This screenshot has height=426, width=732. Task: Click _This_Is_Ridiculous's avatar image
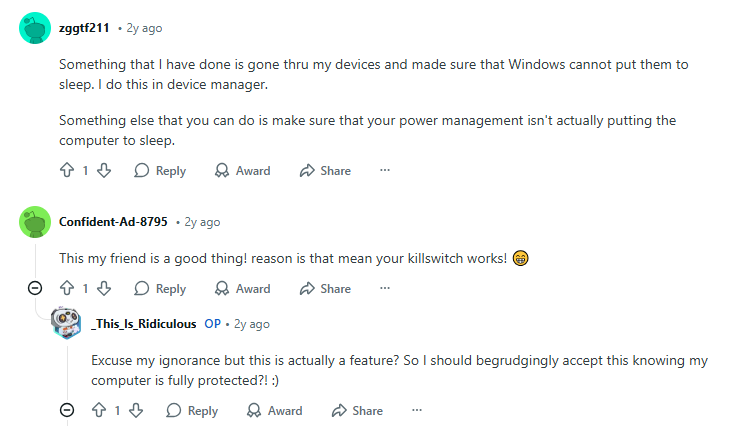pos(67,324)
